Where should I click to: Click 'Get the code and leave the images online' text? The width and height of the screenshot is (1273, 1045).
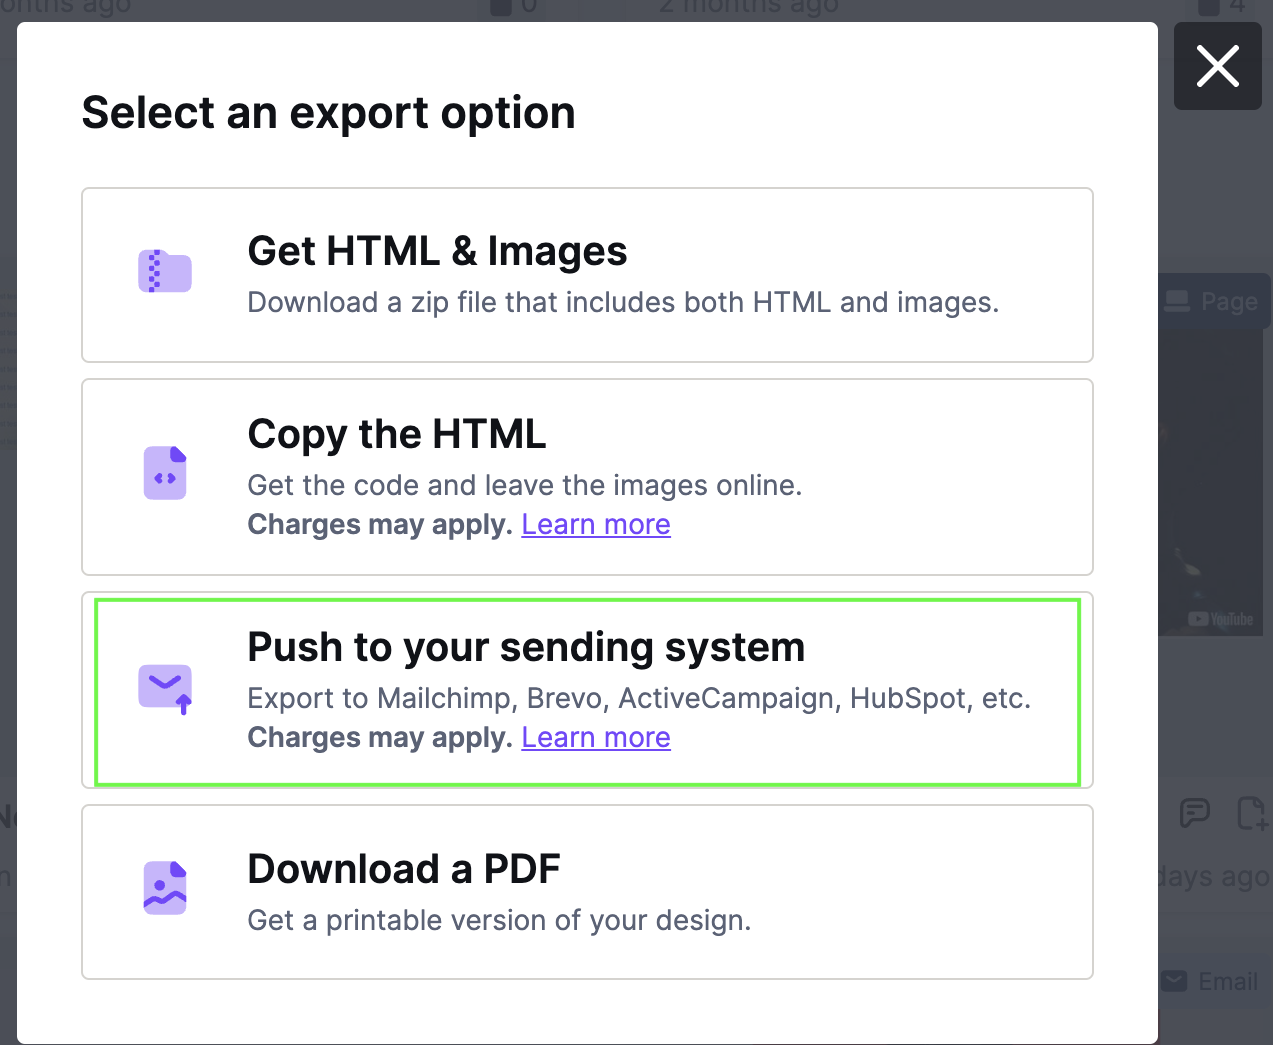click(525, 485)
